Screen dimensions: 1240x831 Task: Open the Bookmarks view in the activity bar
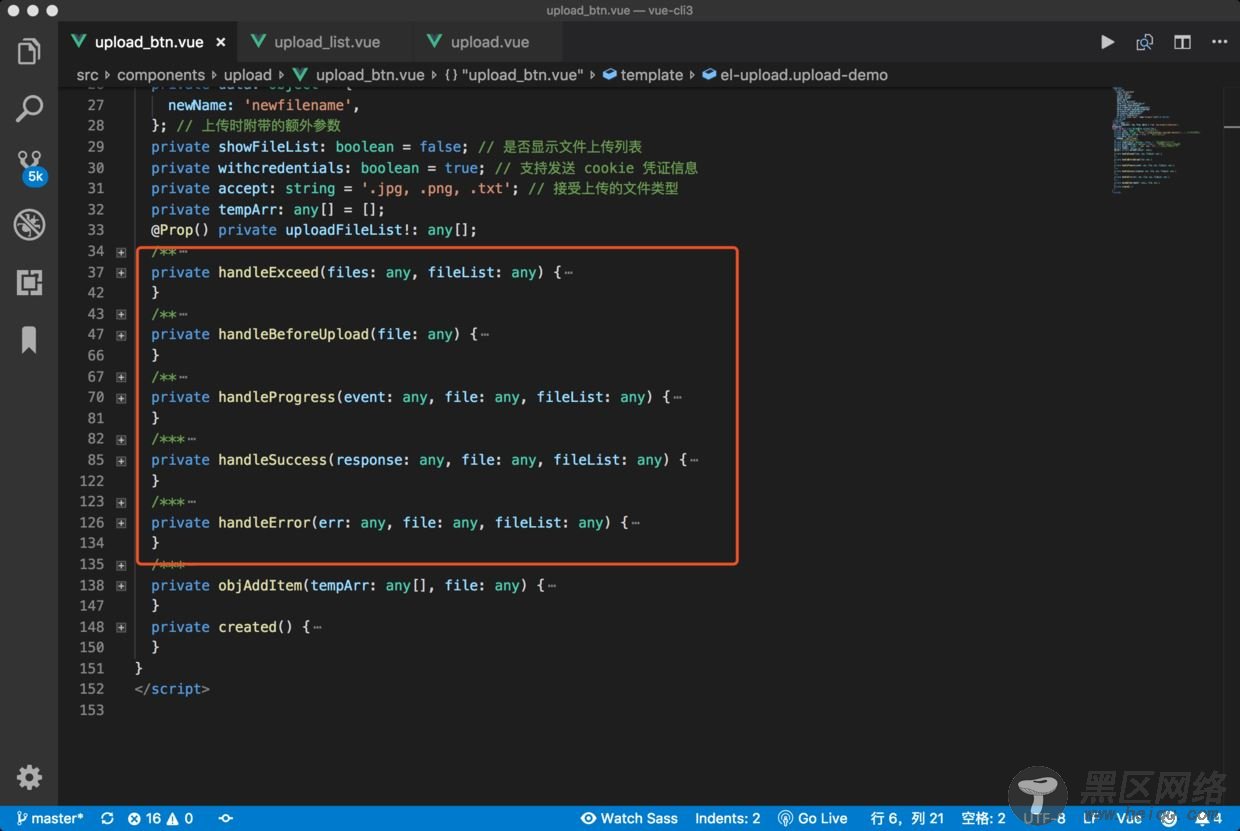pos(29,340)
